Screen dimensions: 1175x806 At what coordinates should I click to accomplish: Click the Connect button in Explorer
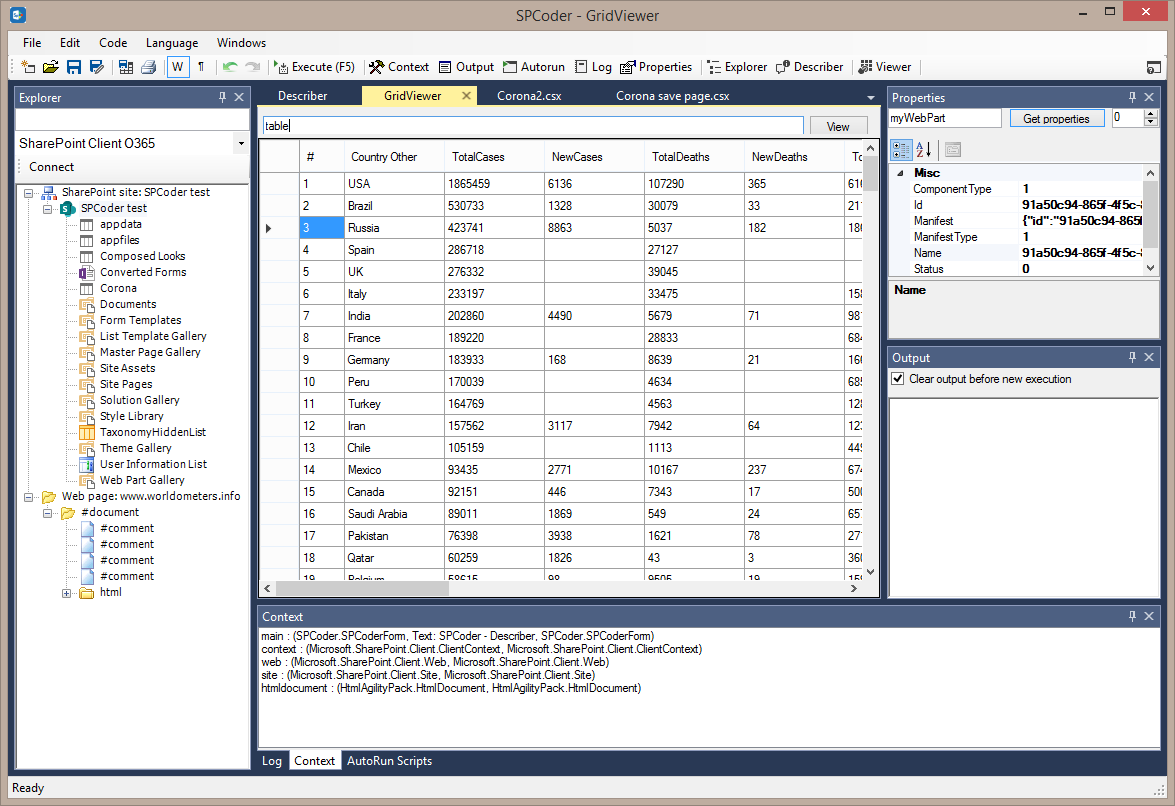coord(51,167)
